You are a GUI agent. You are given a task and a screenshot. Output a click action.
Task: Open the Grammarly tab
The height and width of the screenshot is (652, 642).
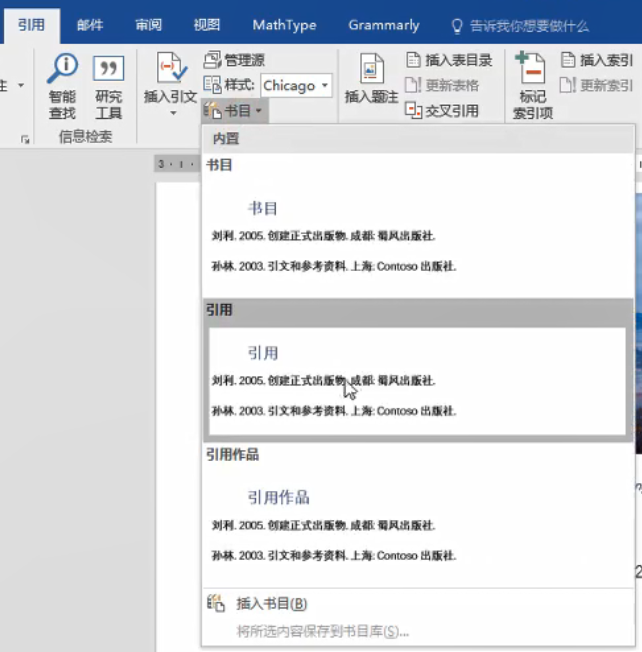[x=384, y=25]
